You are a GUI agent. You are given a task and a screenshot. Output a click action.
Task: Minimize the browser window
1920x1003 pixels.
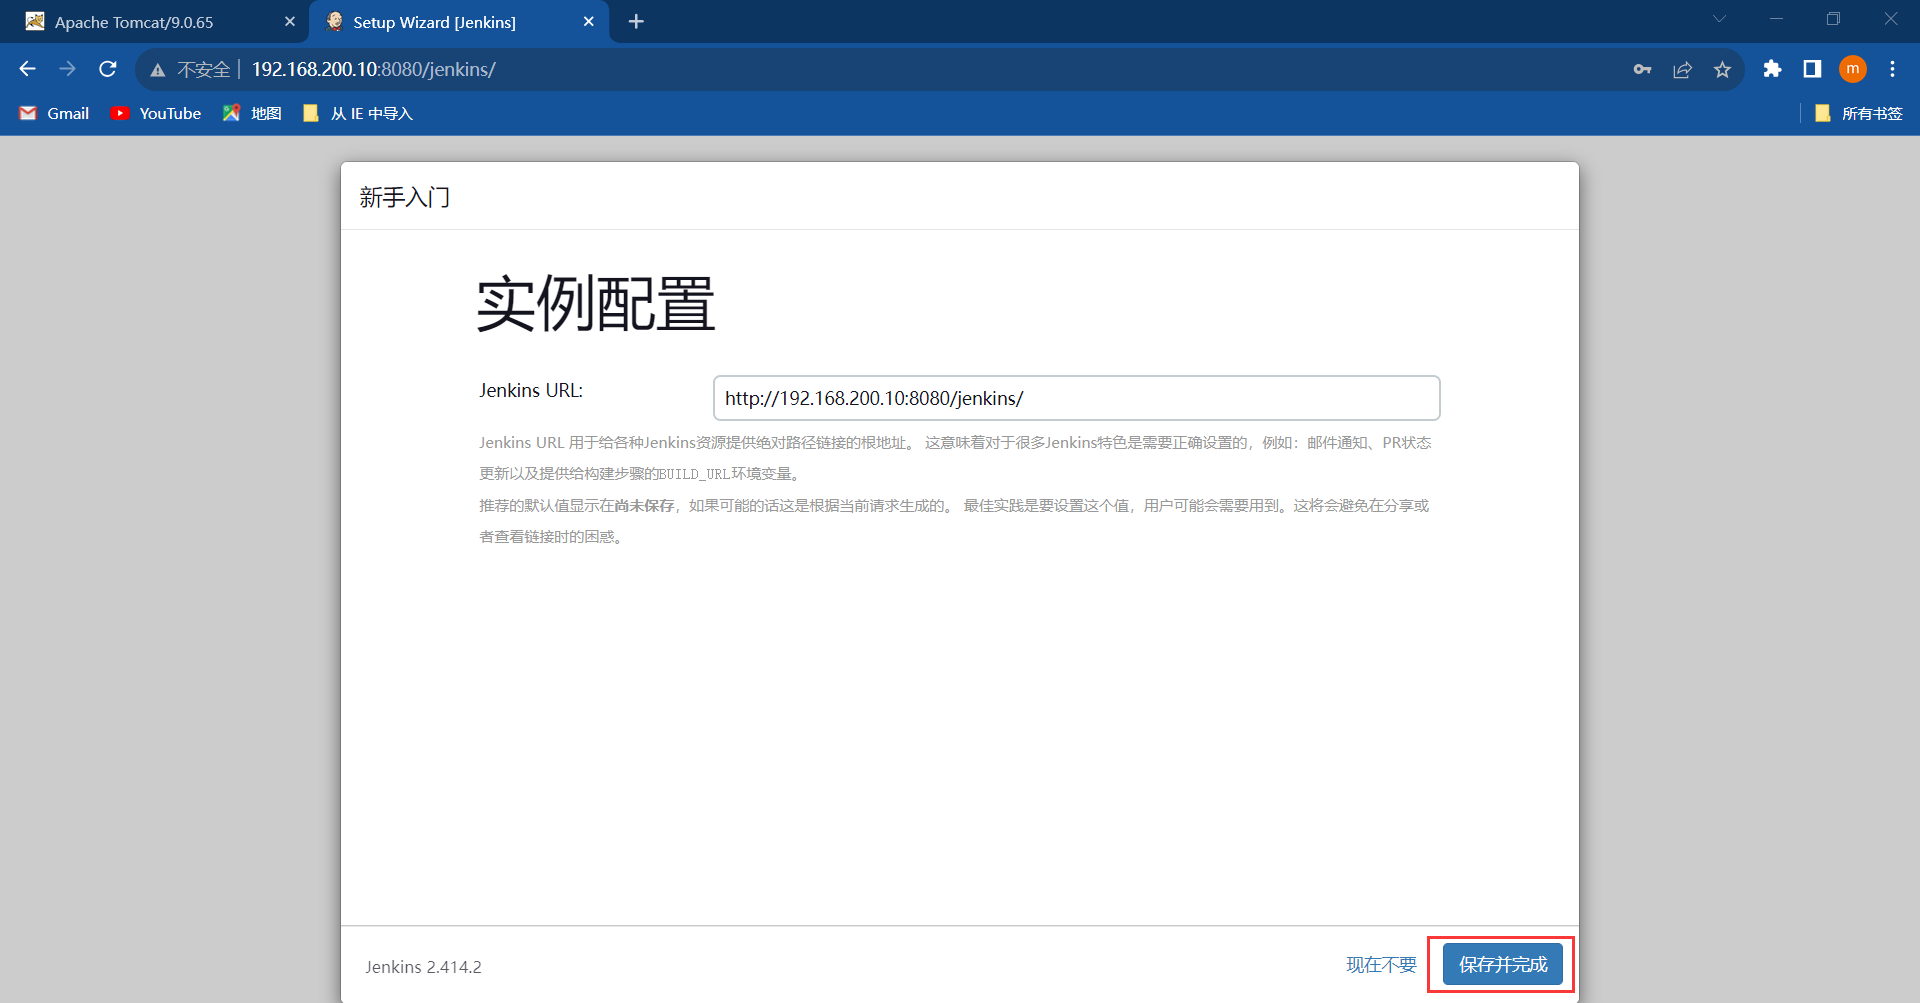pyautogui.click(x=1776, y=19)
